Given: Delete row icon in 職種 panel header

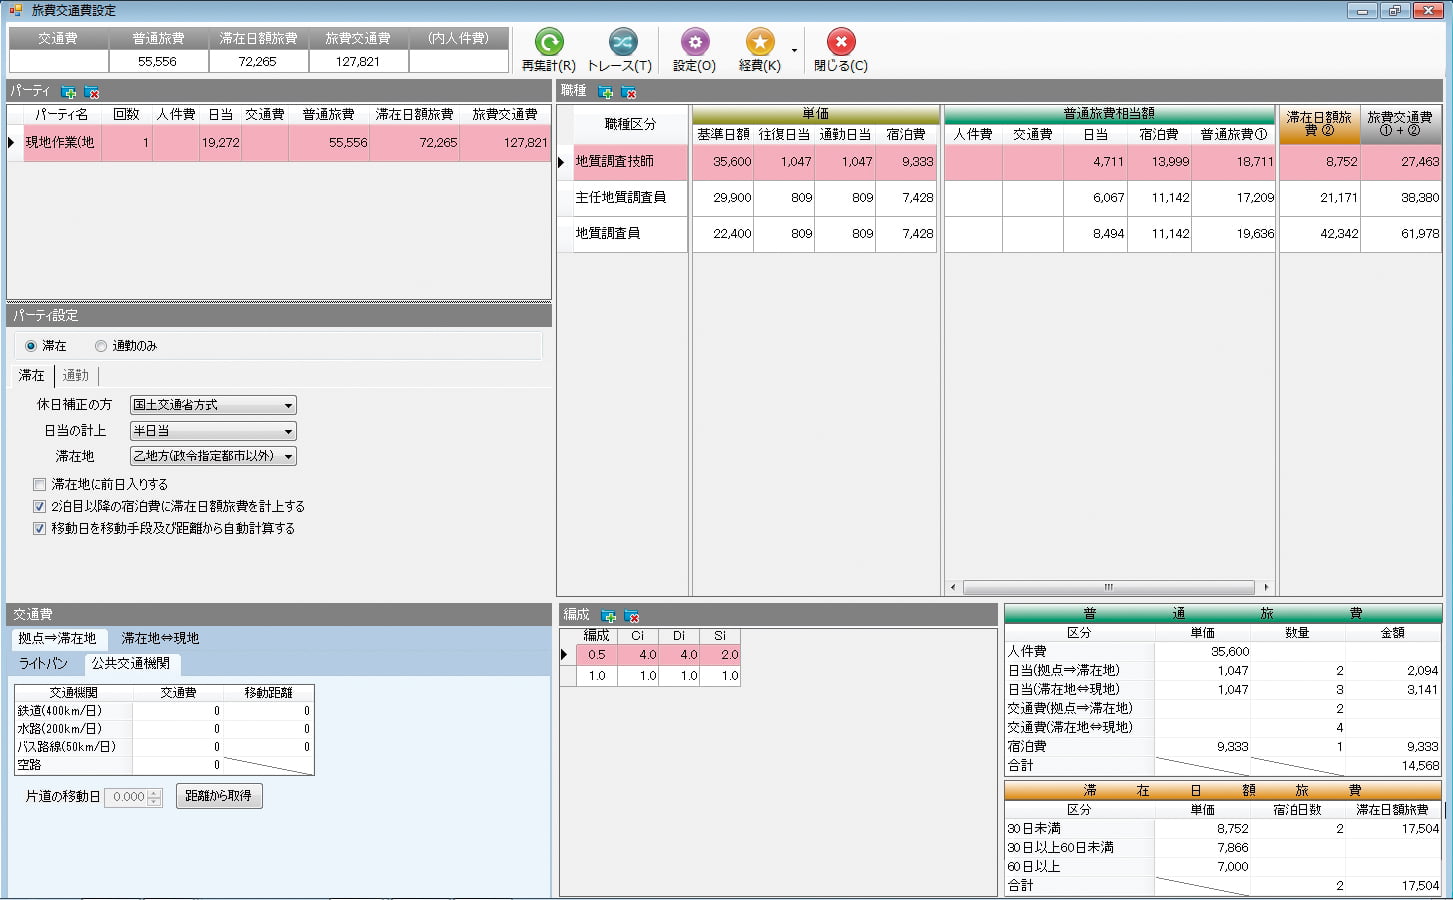Looking at the screenshot, I should 629,92.
